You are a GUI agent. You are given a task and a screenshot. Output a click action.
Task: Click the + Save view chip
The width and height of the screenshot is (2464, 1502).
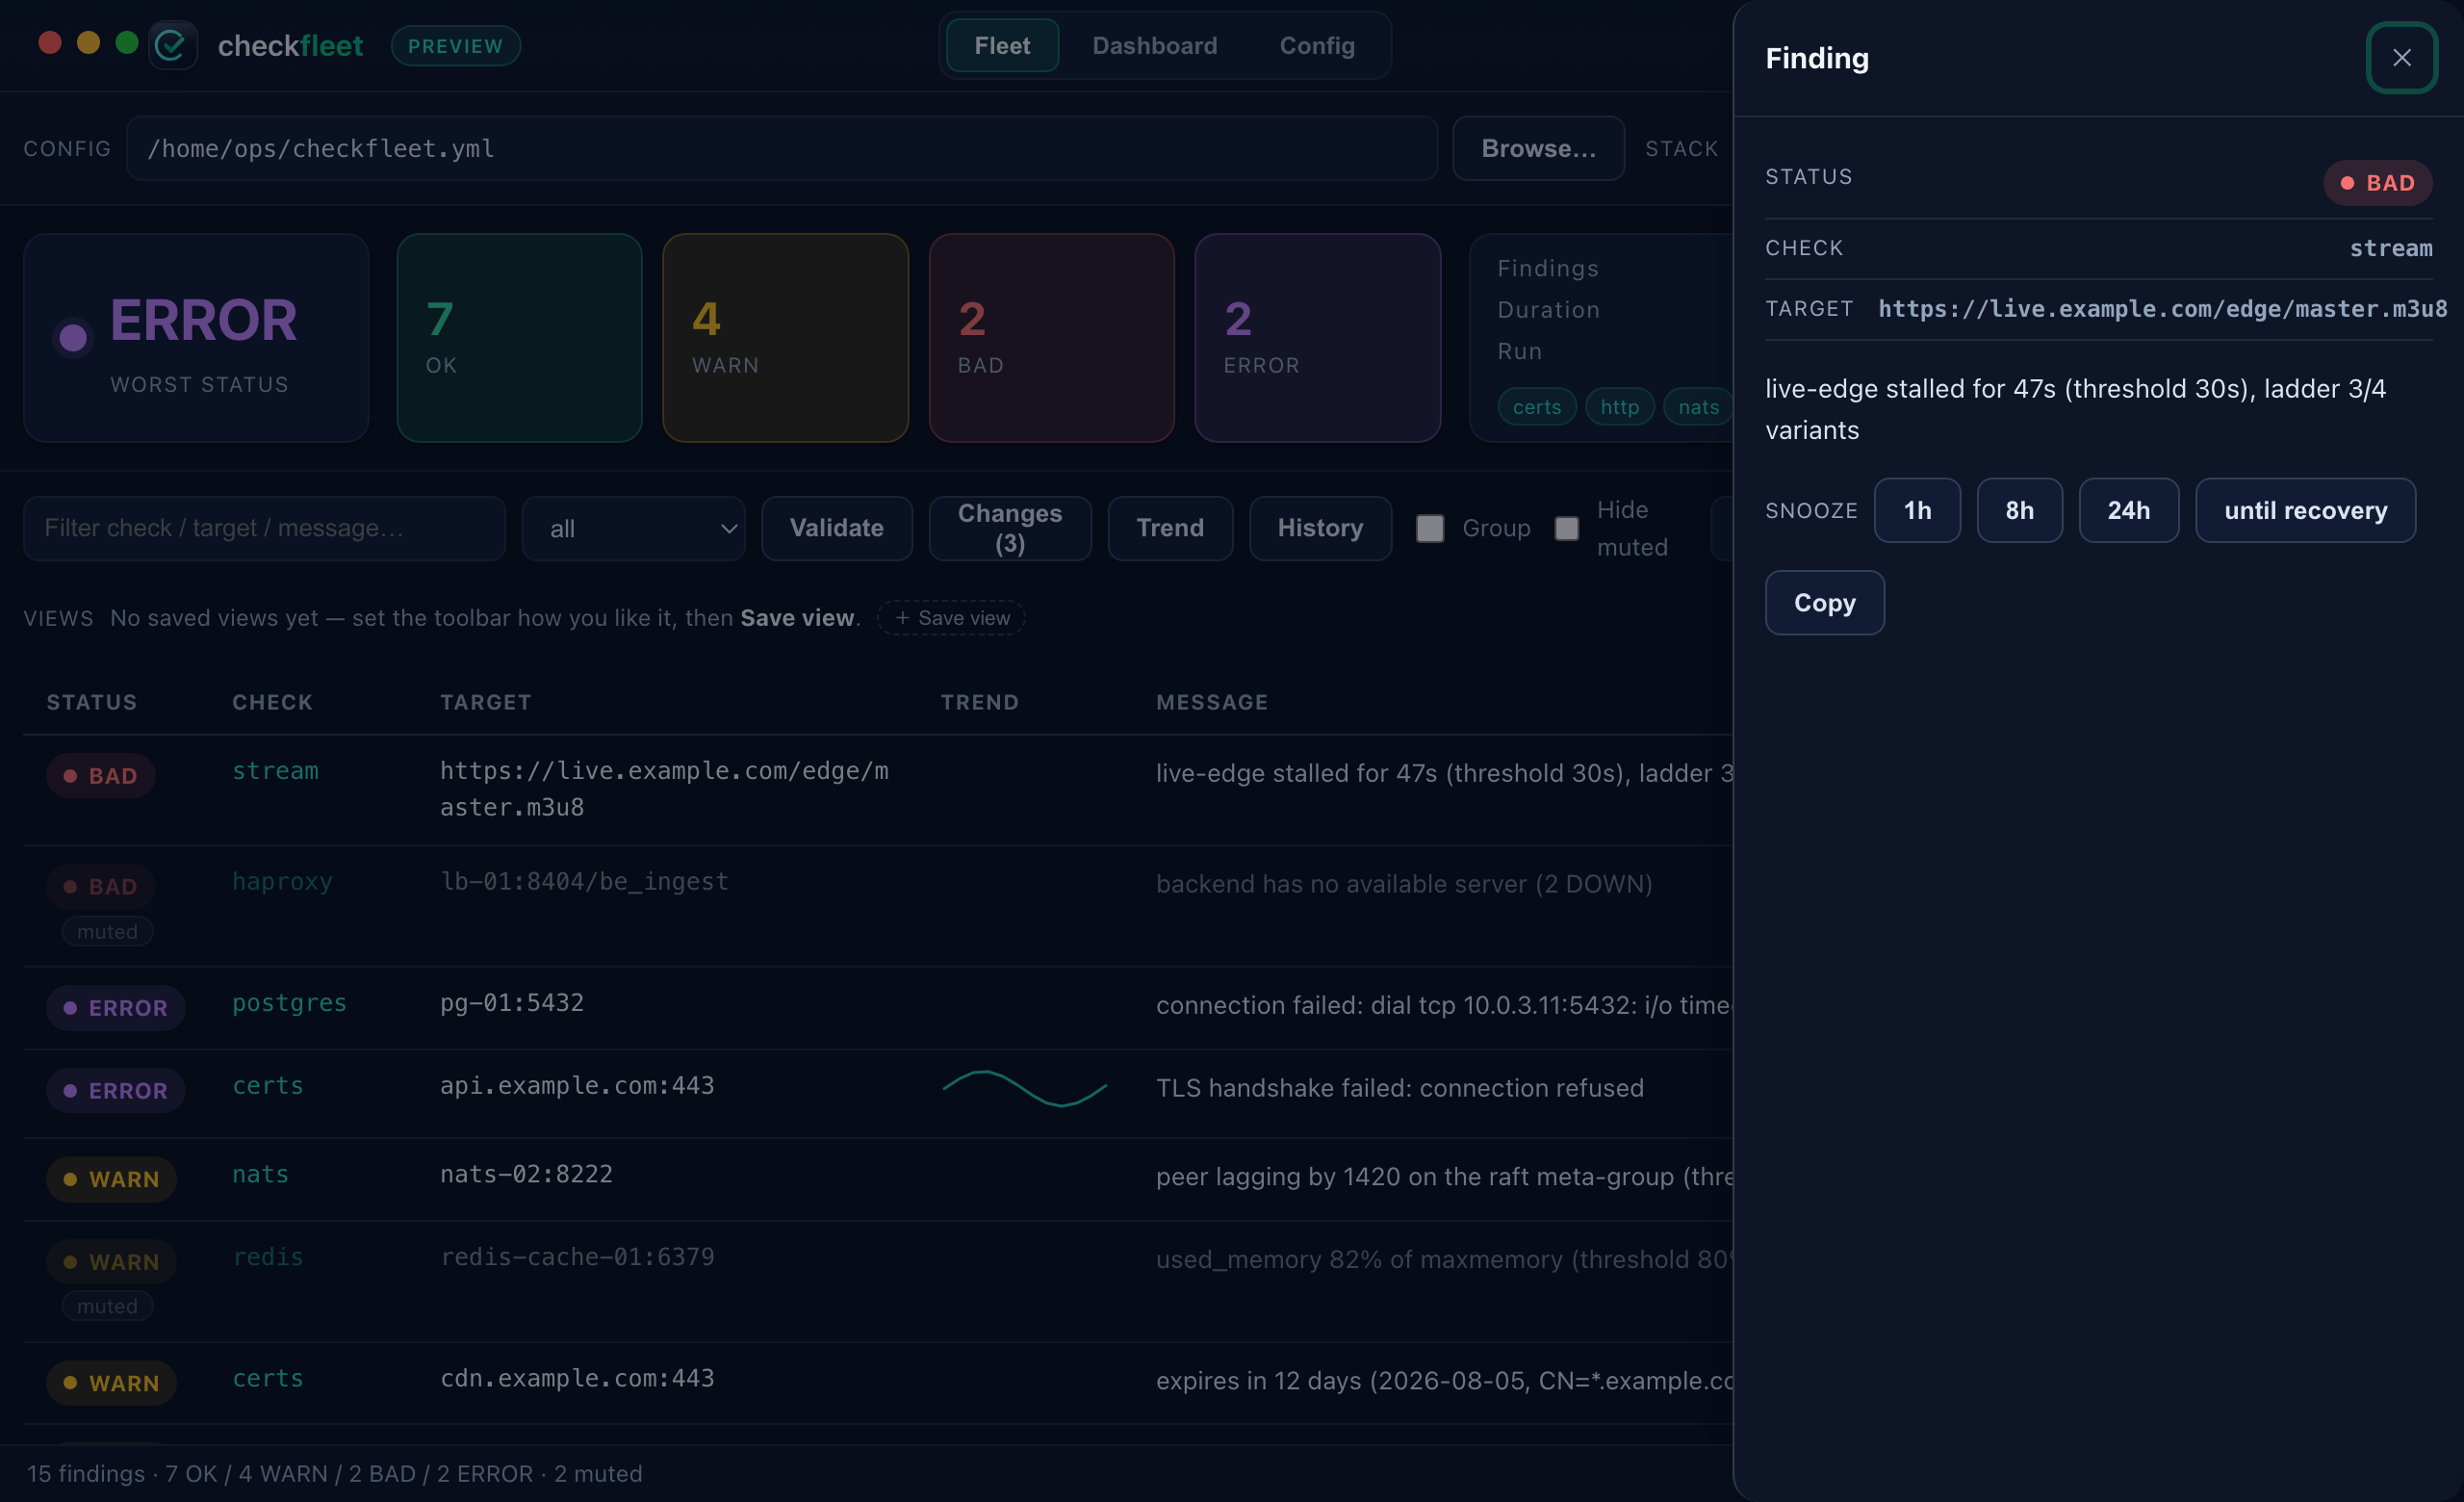(950, 618)
